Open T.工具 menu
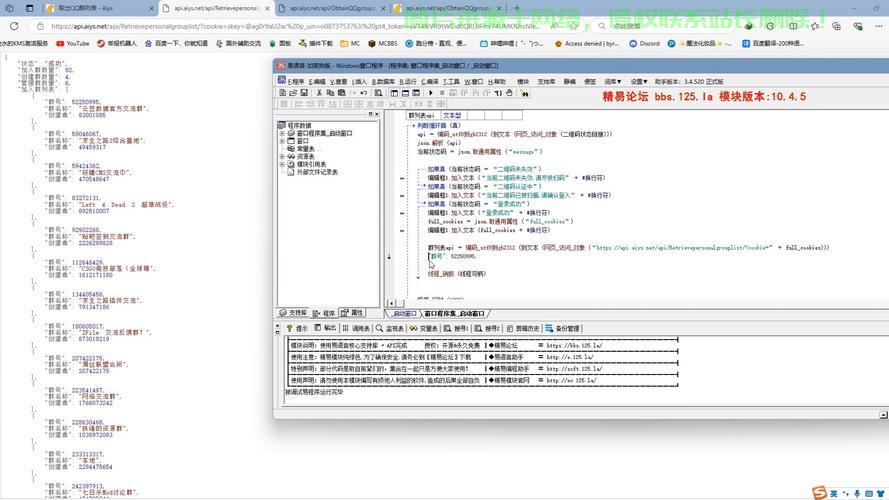This screenshot has width=889, height=500. coord(451,82)
